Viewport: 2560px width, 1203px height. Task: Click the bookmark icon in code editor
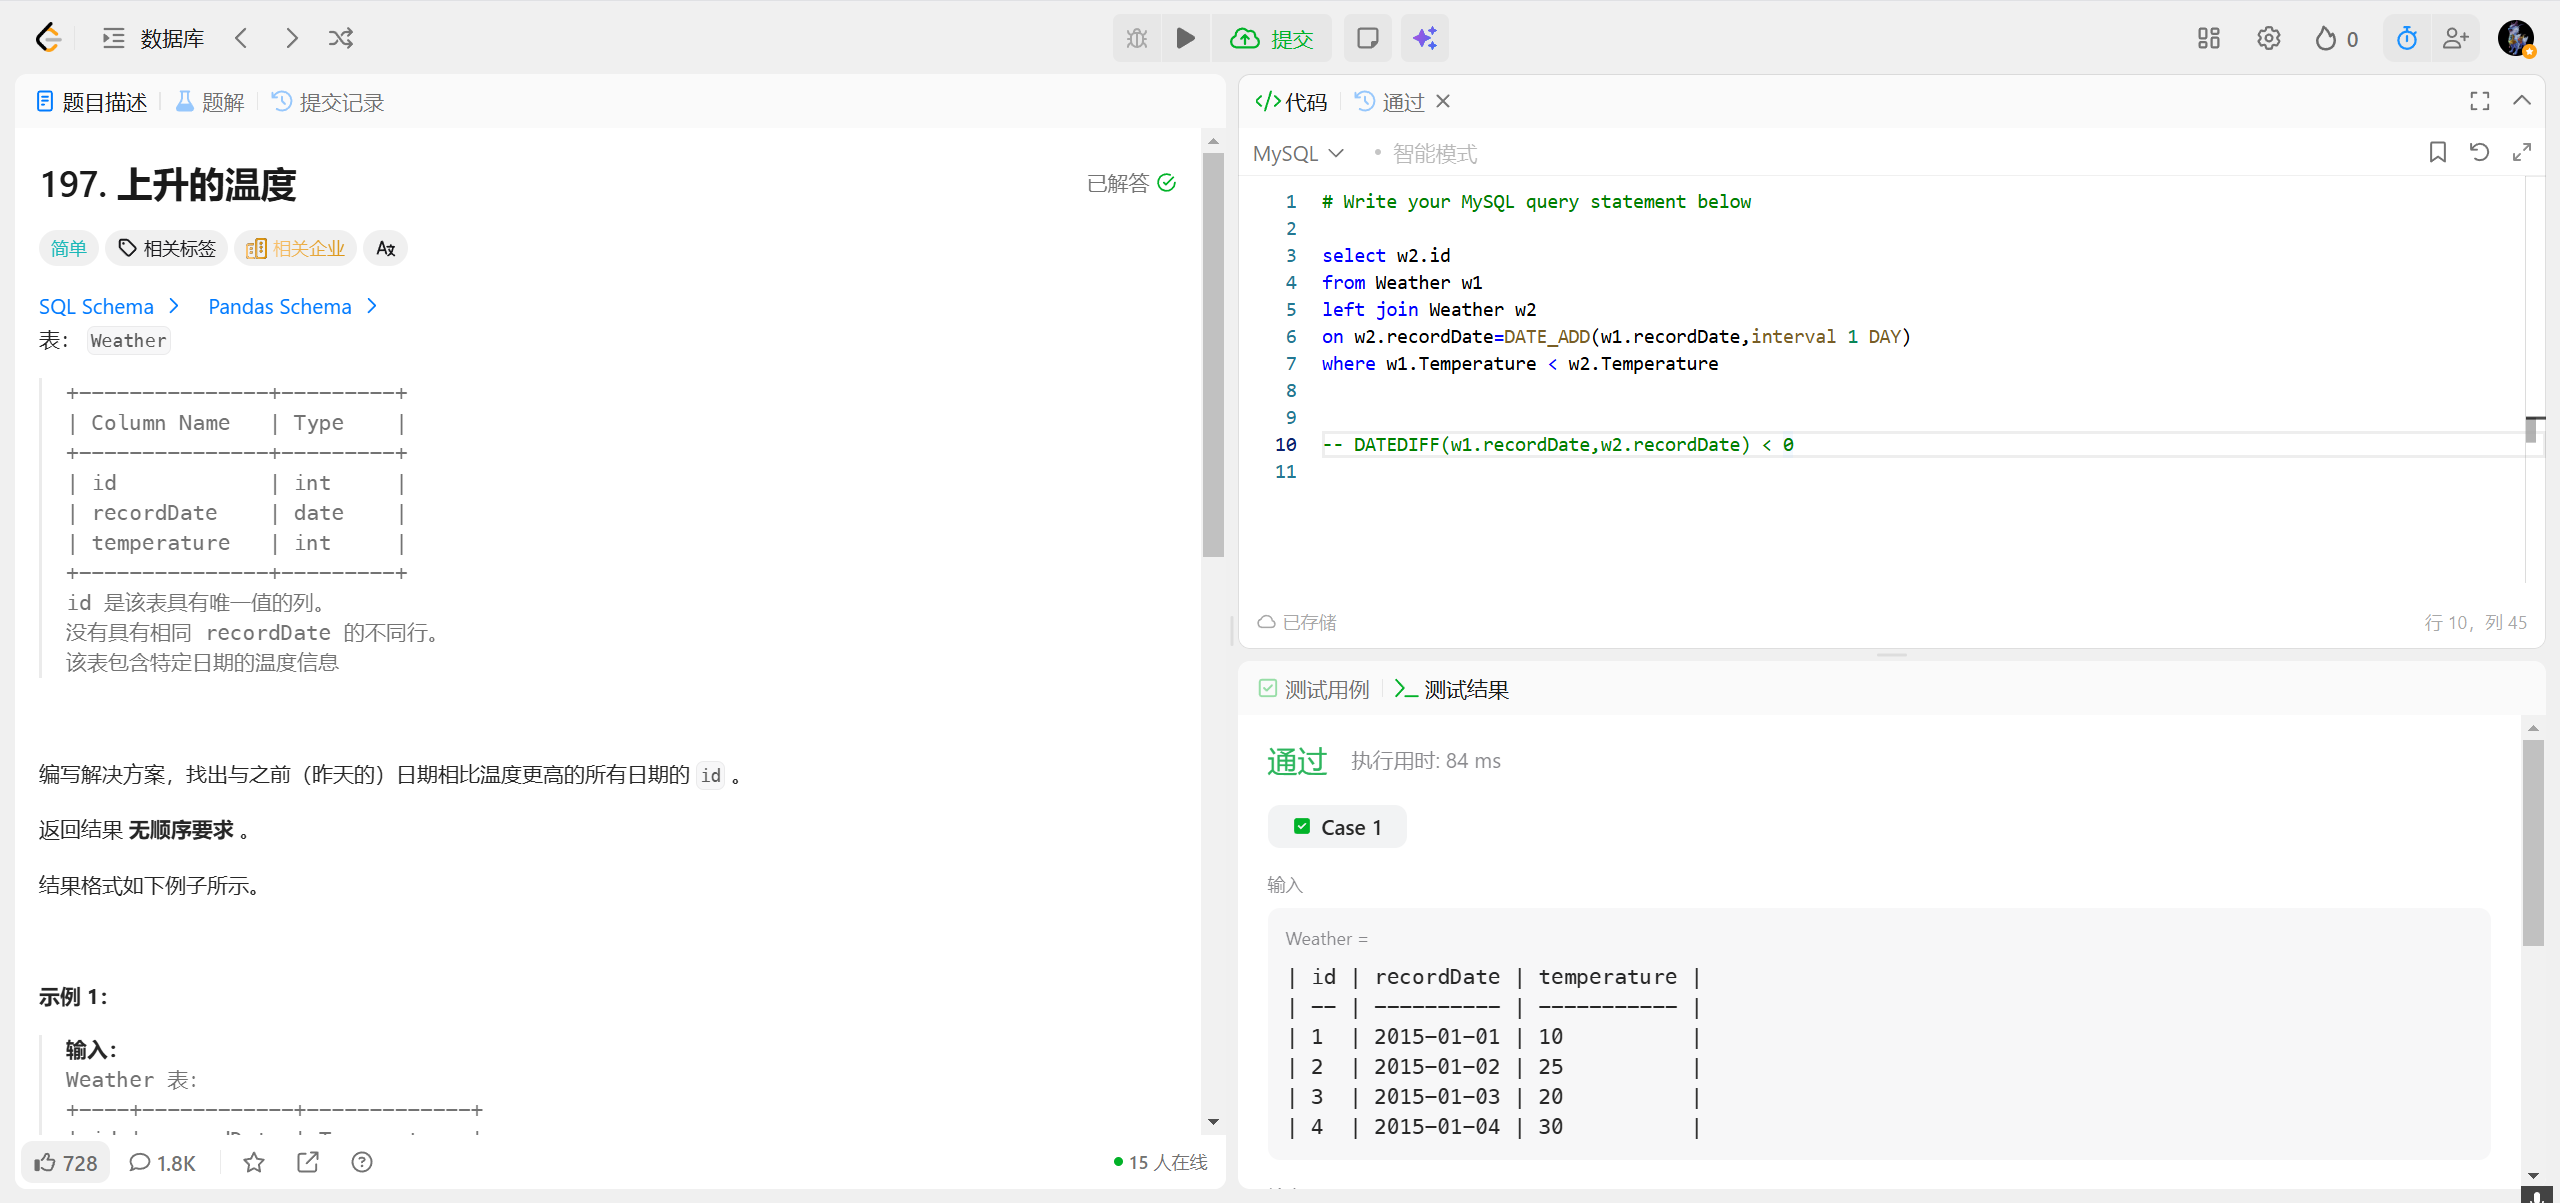(2437, 152)
